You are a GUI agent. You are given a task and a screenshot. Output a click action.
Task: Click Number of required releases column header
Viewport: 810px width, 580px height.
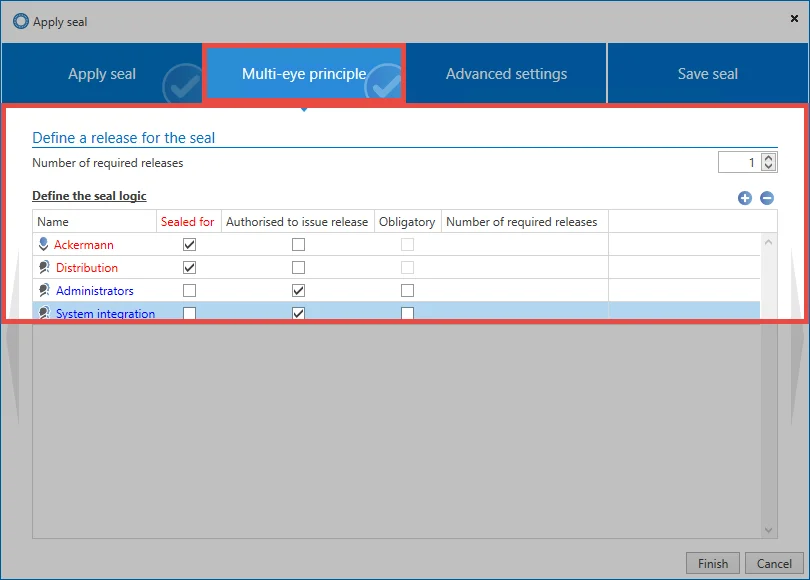pos(525,222)
